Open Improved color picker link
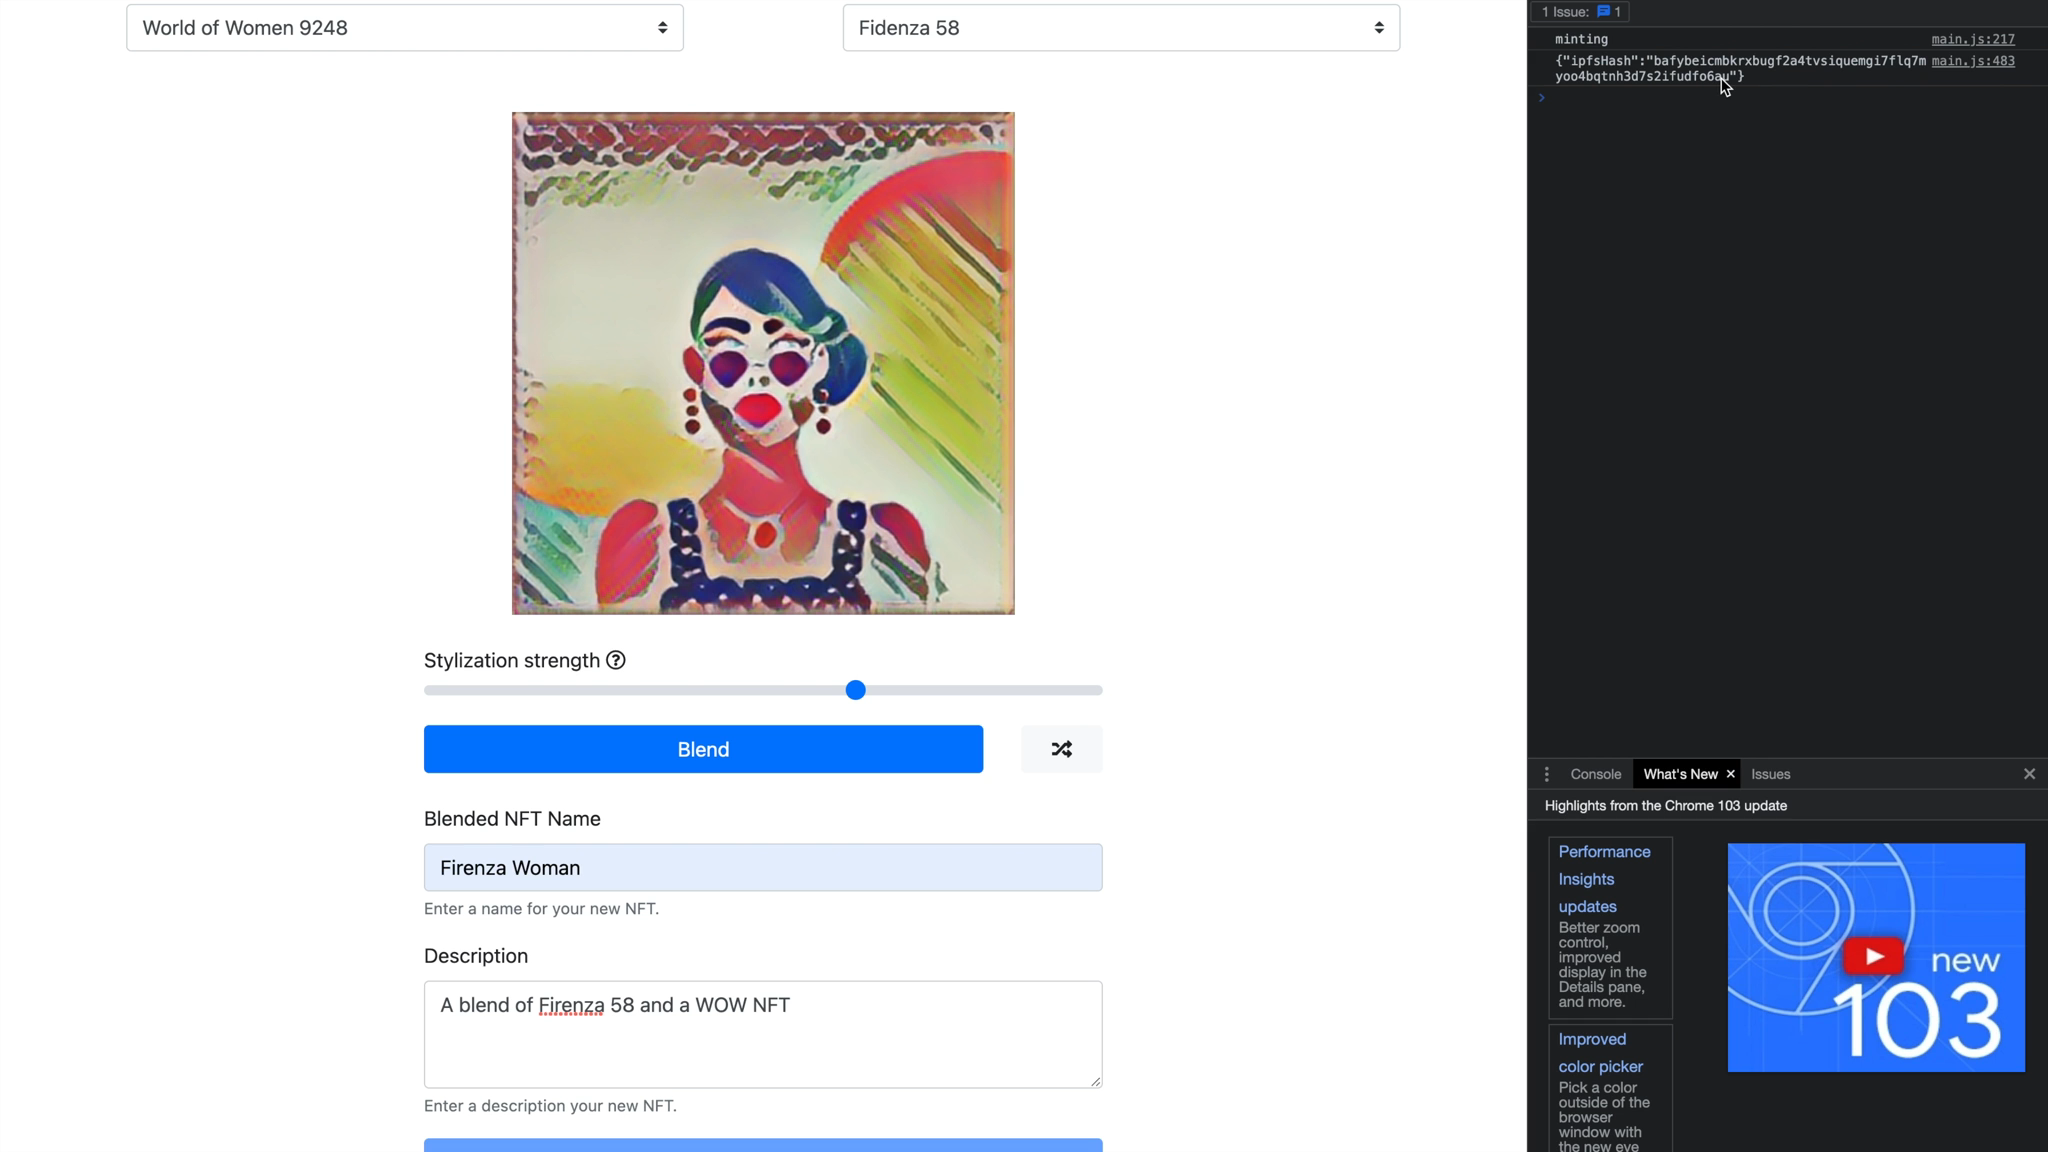Viewport: 2048px width, 1152px height. click(1600, 1053)
